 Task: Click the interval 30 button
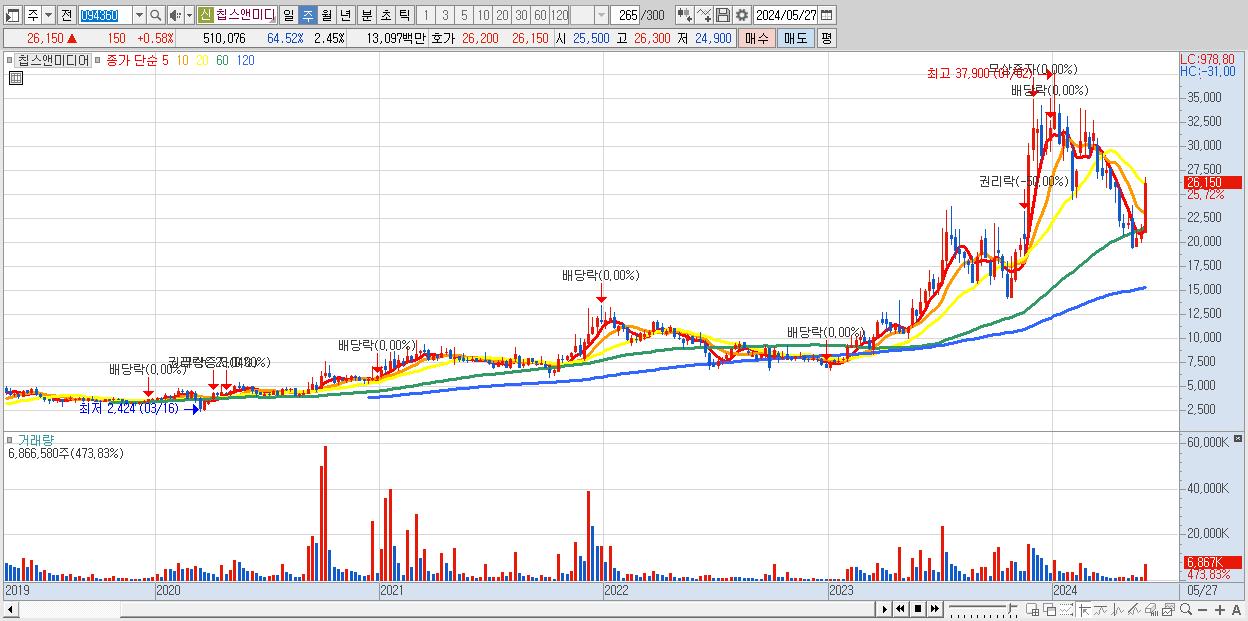521,15
